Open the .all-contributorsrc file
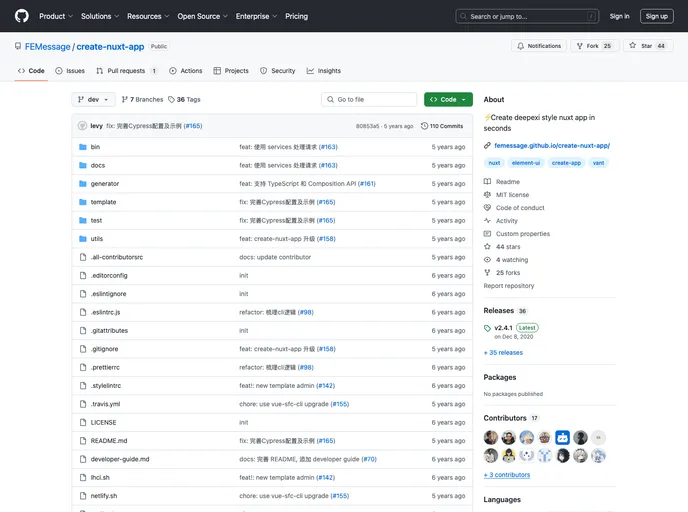Screen dimensions: 688x512 pos(117,258)
